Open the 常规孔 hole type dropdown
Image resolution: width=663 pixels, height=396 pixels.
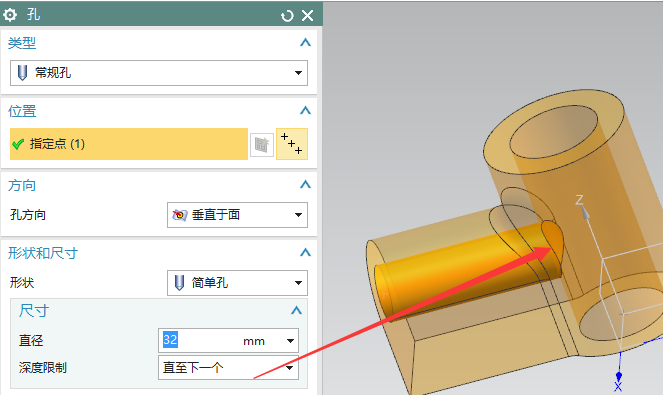tap(159, 73)
